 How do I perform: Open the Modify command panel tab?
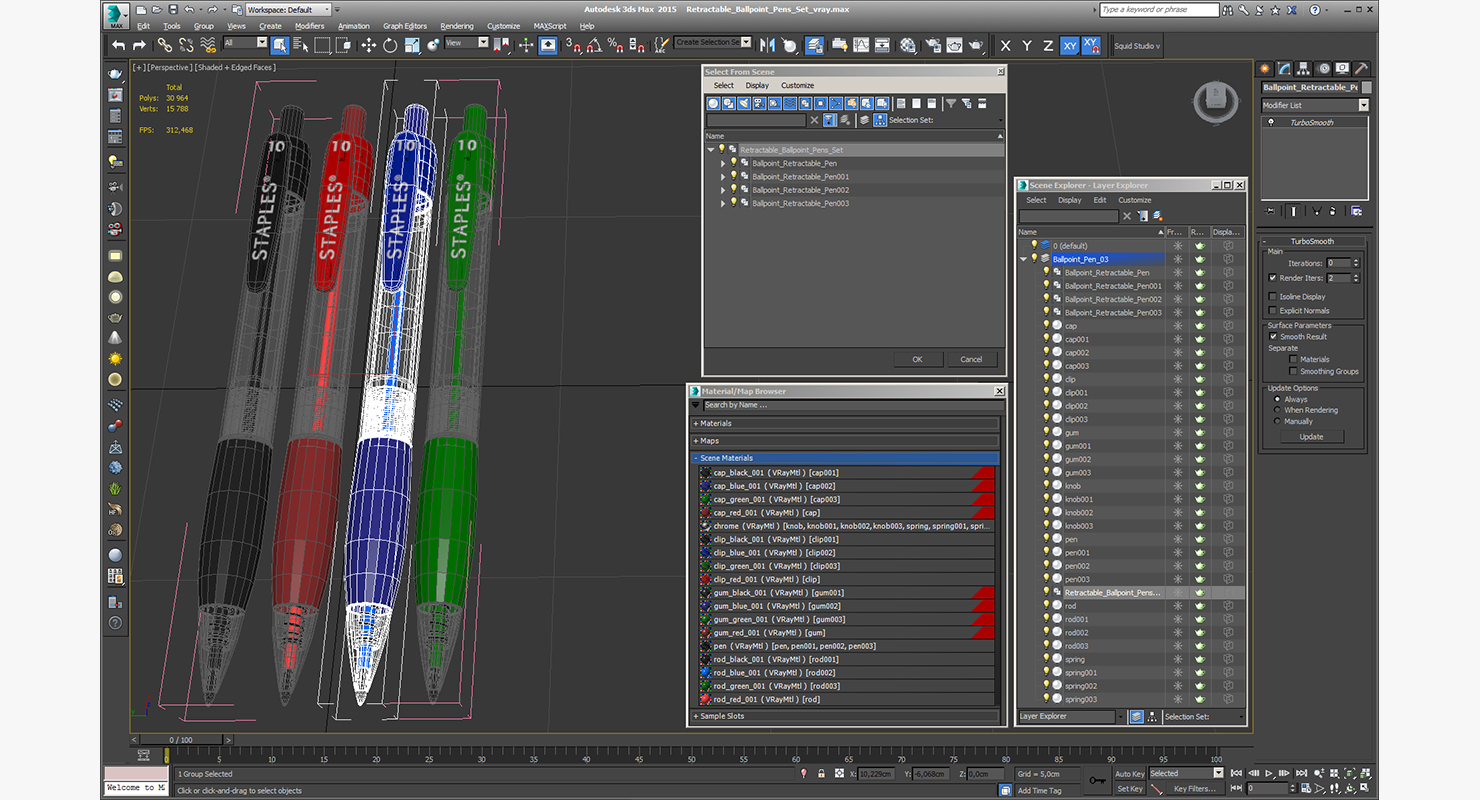(x=1286, y=69)
